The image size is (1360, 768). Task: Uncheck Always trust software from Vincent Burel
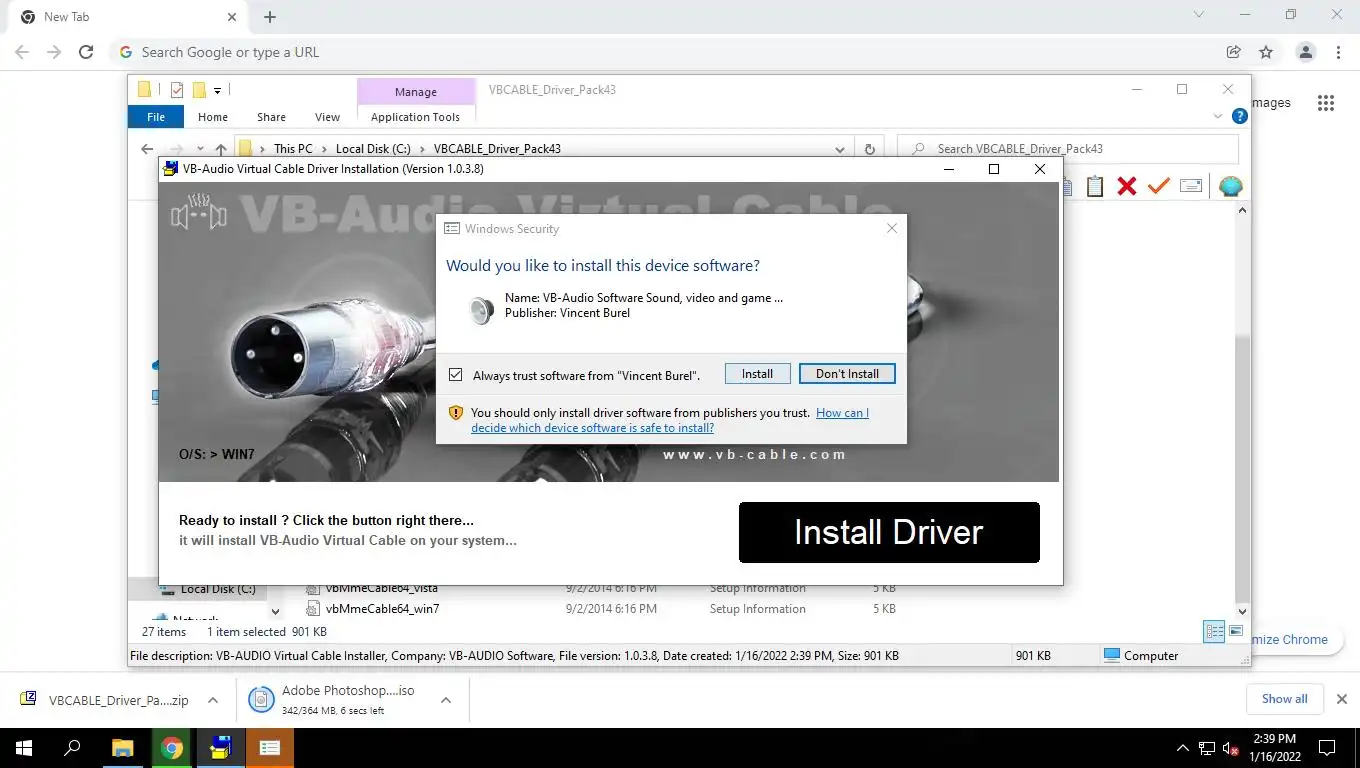point(456,375)
